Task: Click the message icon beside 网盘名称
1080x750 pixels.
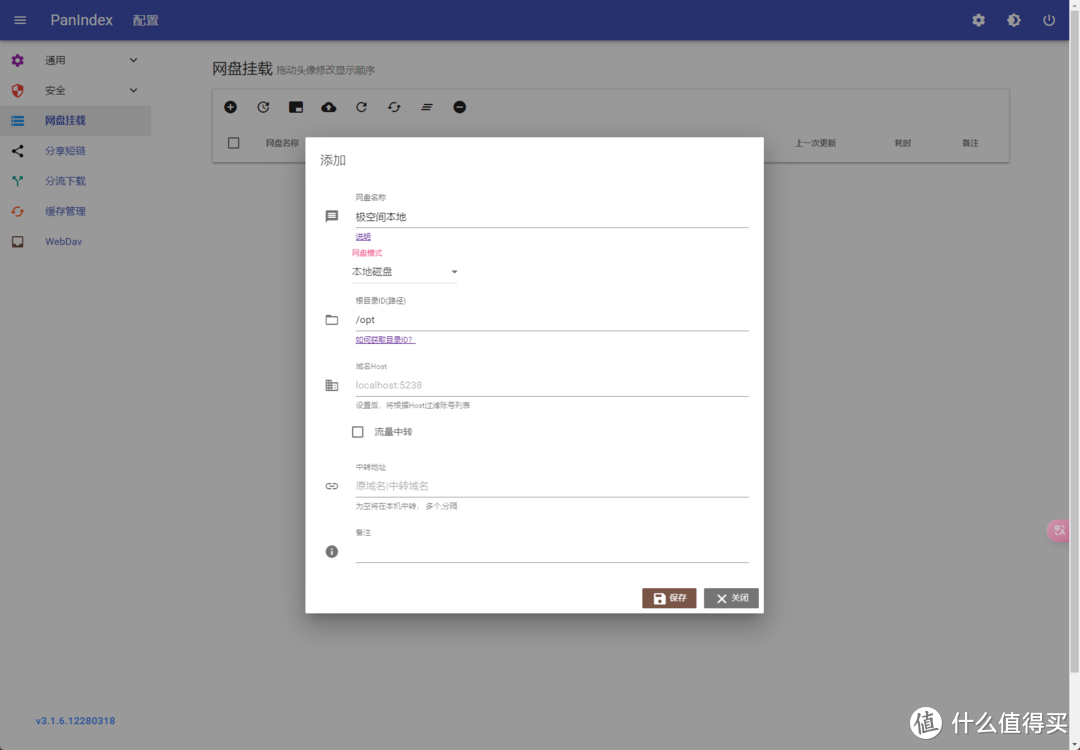Action: (331, 216)
